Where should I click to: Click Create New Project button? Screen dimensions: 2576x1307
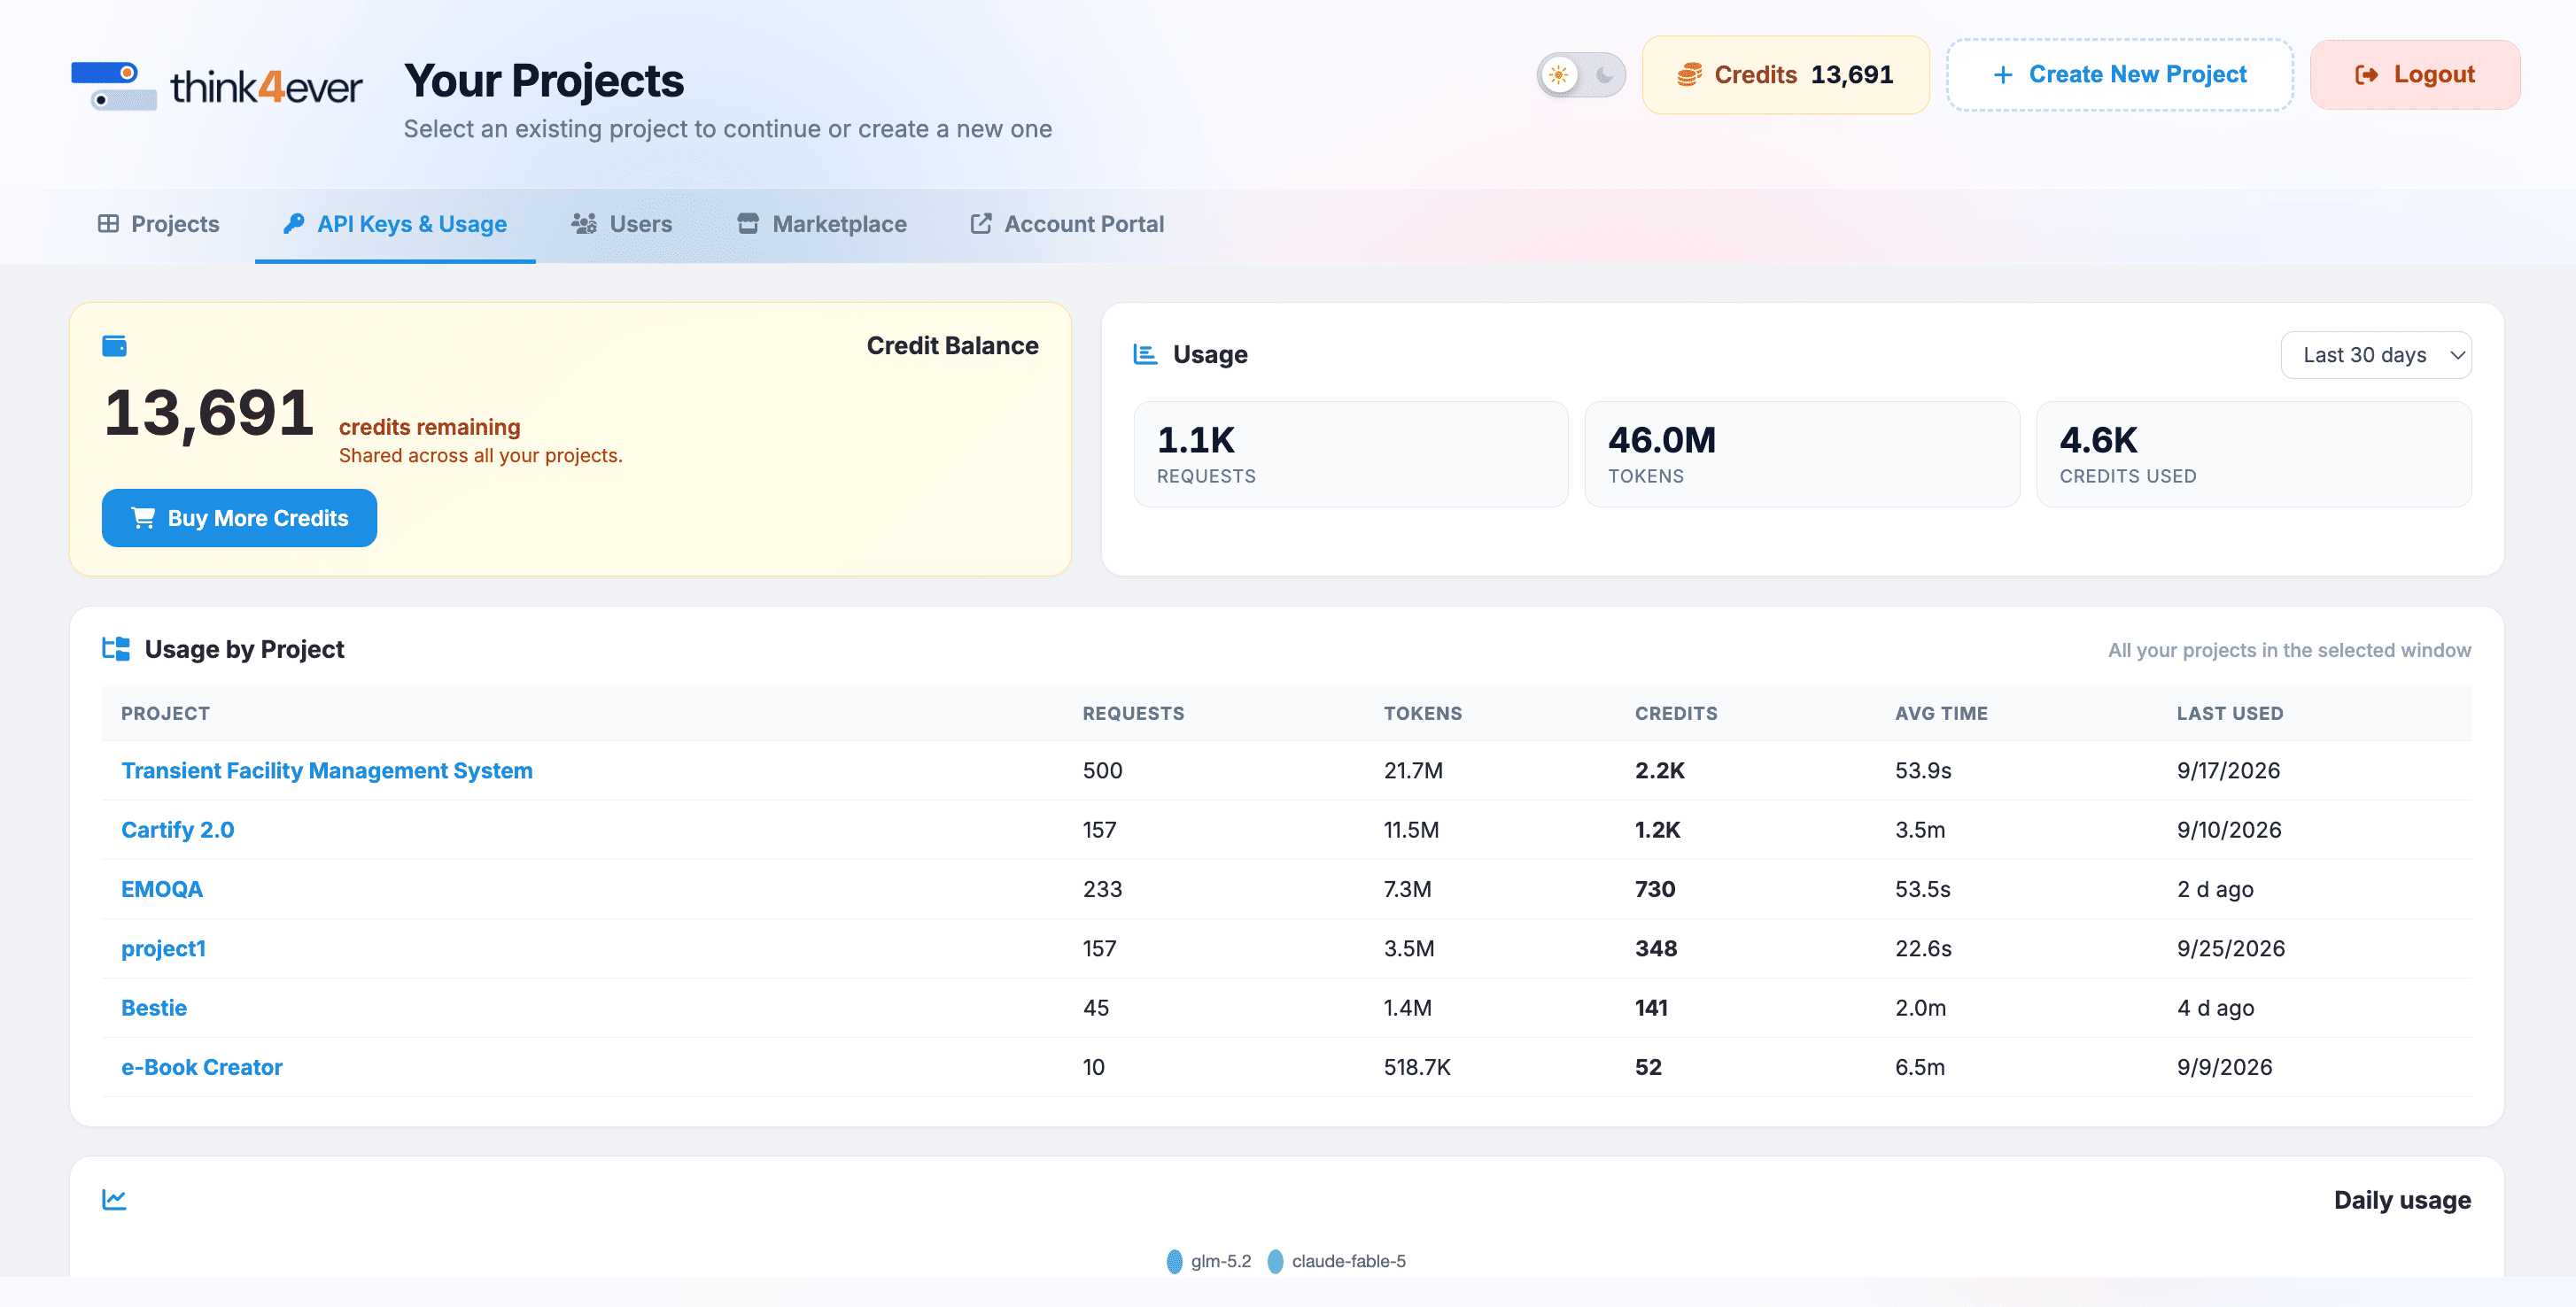coord(2119,75)
